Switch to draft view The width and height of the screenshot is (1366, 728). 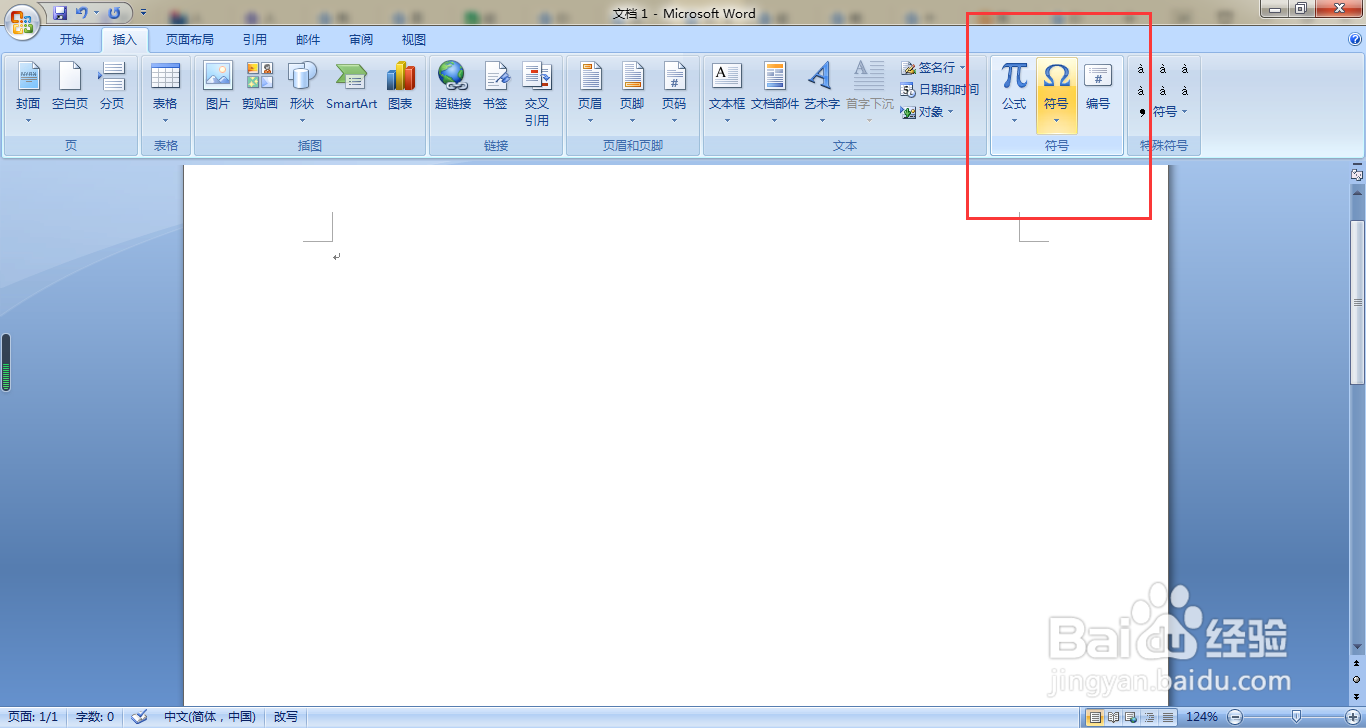click(x=1167, y=717)
